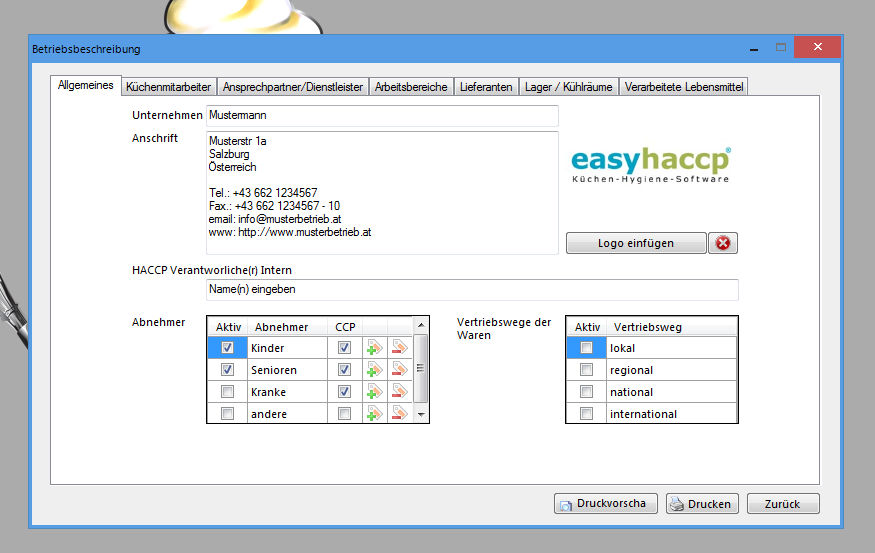Click the remove icon in the Kinder row

click(400, 348)
